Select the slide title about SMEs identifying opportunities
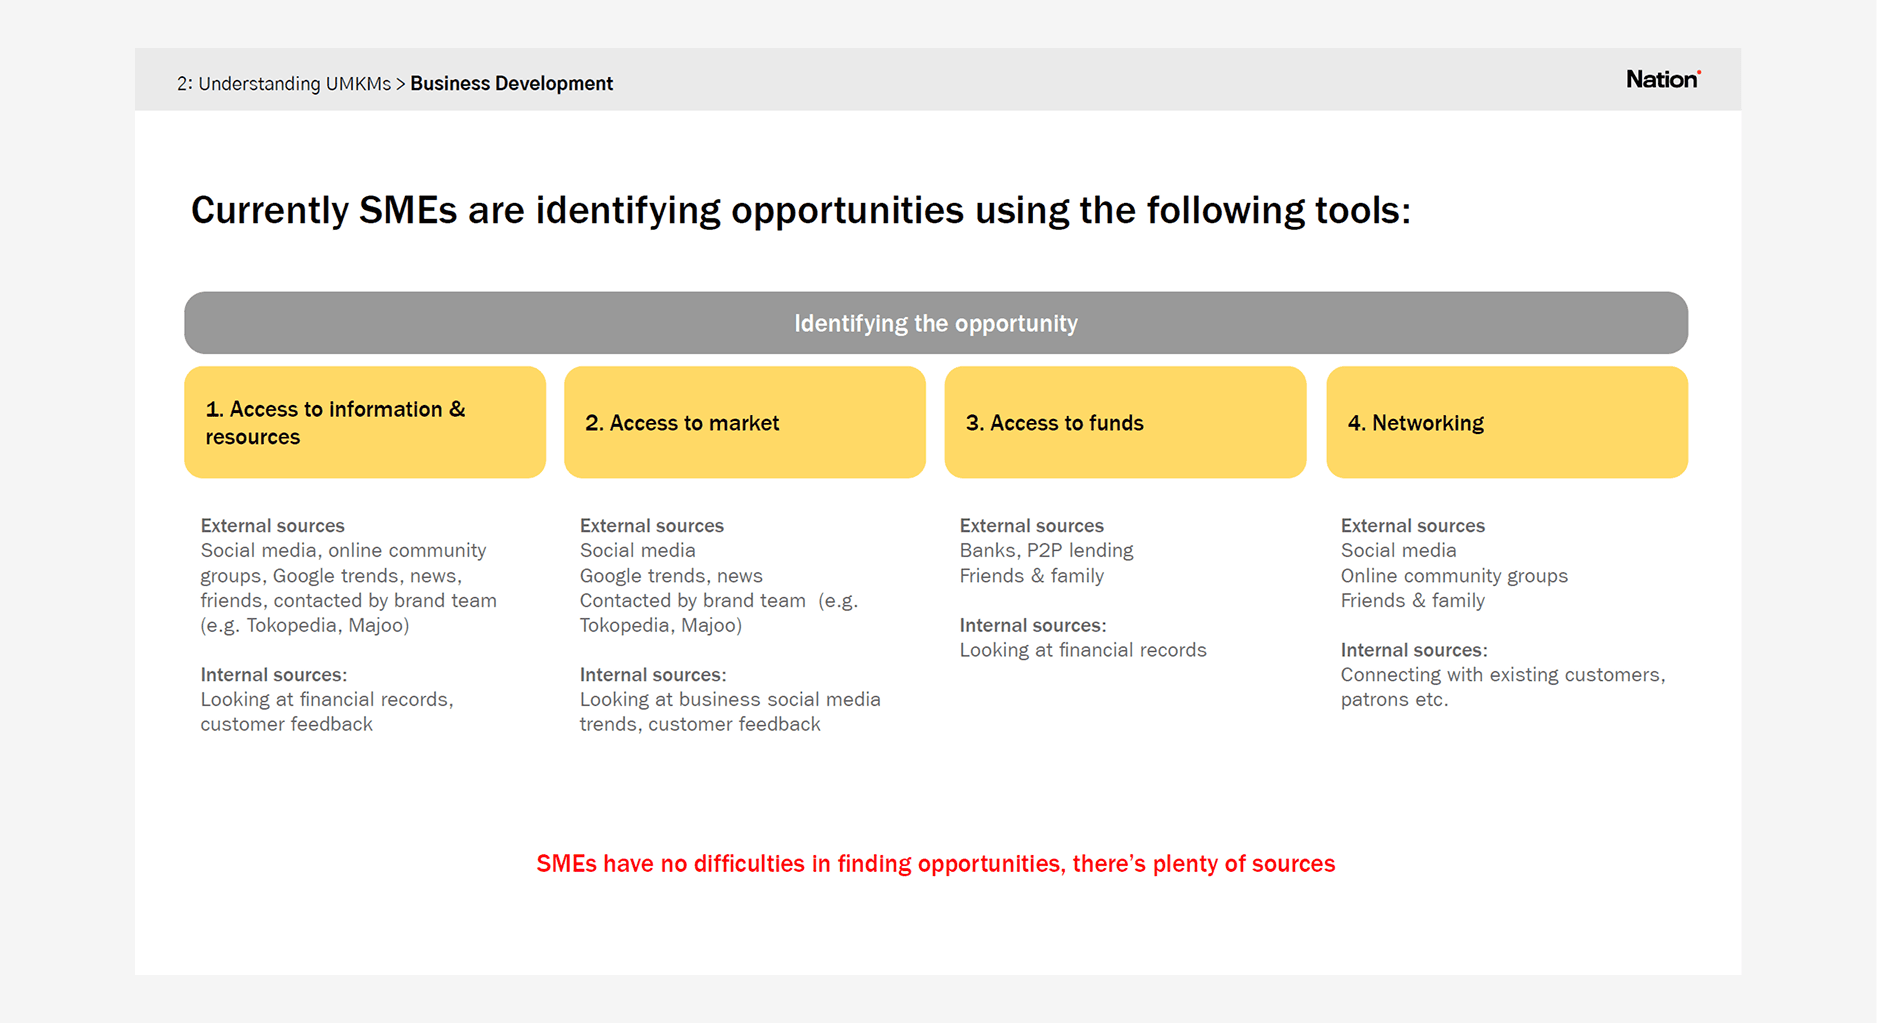1877x1023 pixels. [801, 211]
